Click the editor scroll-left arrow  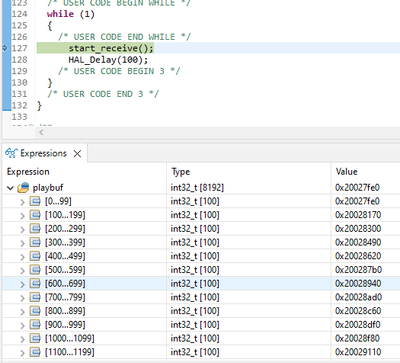point(41,132)
